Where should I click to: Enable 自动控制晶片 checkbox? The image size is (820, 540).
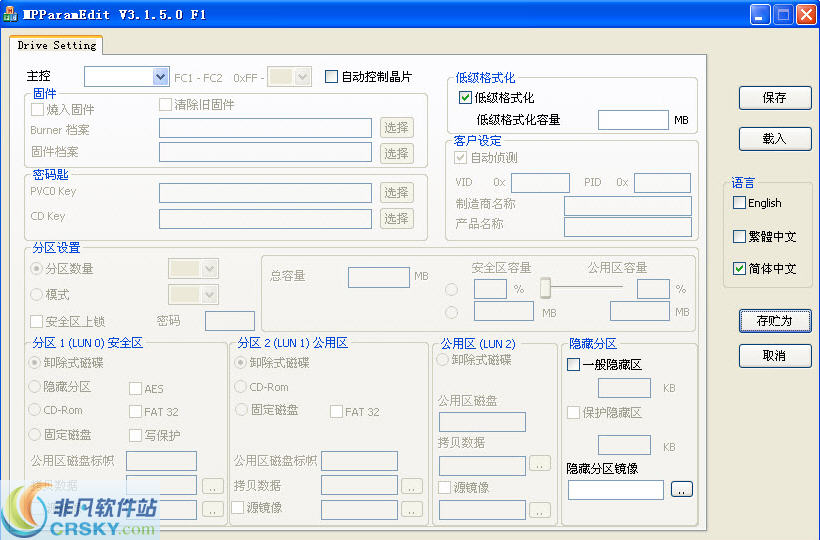point(331,77)
